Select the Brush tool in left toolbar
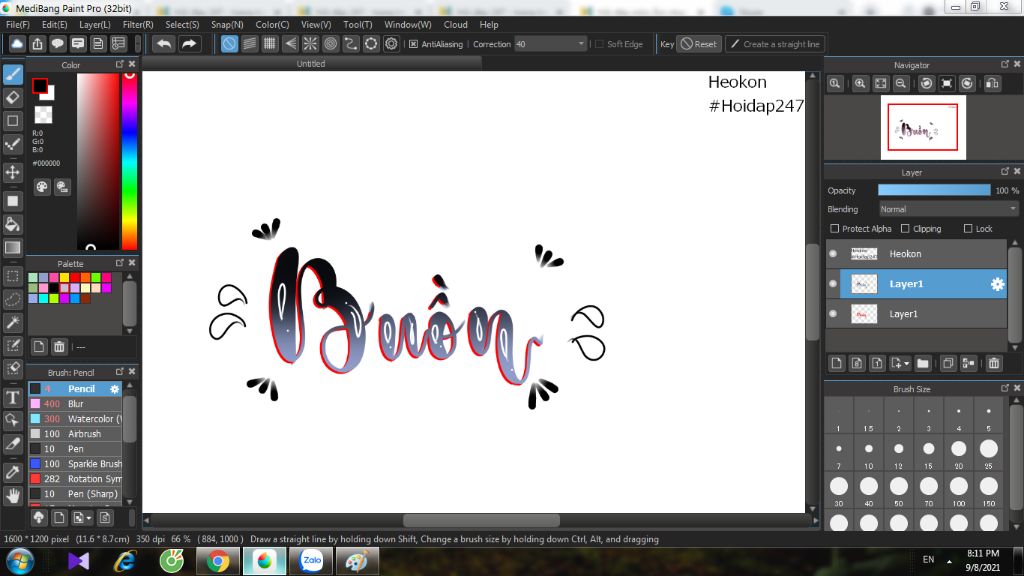 12,74
